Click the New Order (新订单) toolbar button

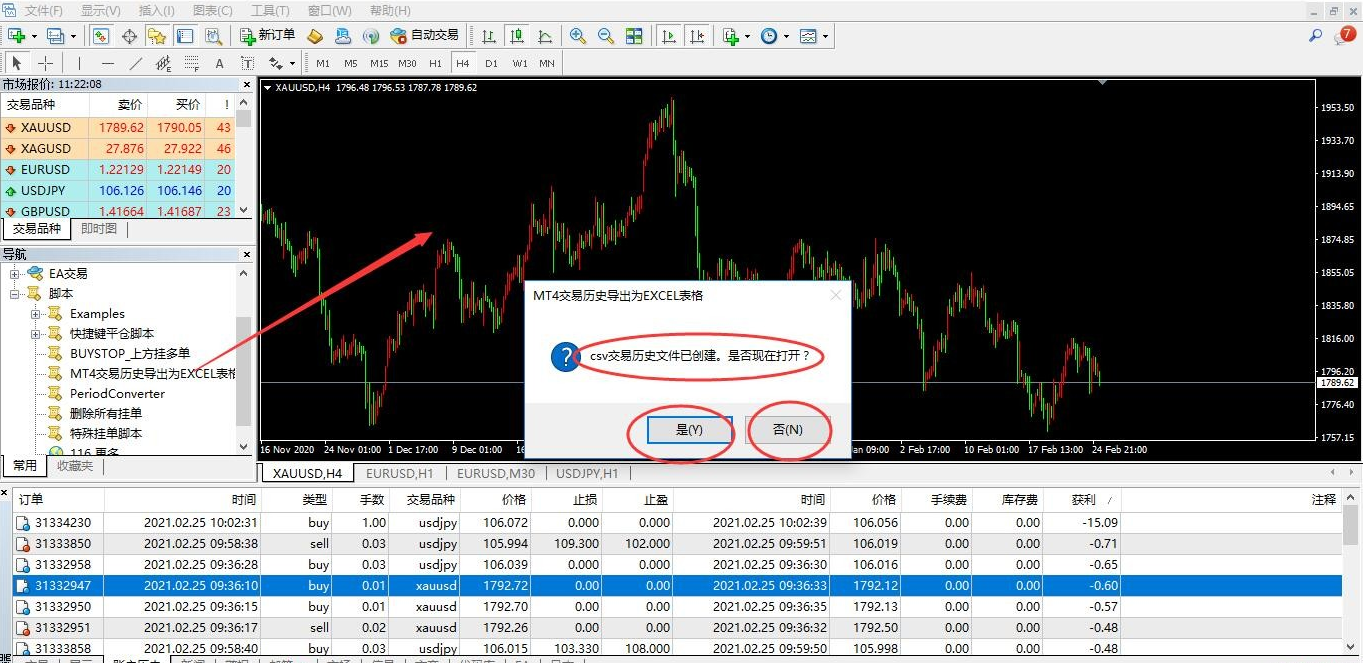point(268,36)
